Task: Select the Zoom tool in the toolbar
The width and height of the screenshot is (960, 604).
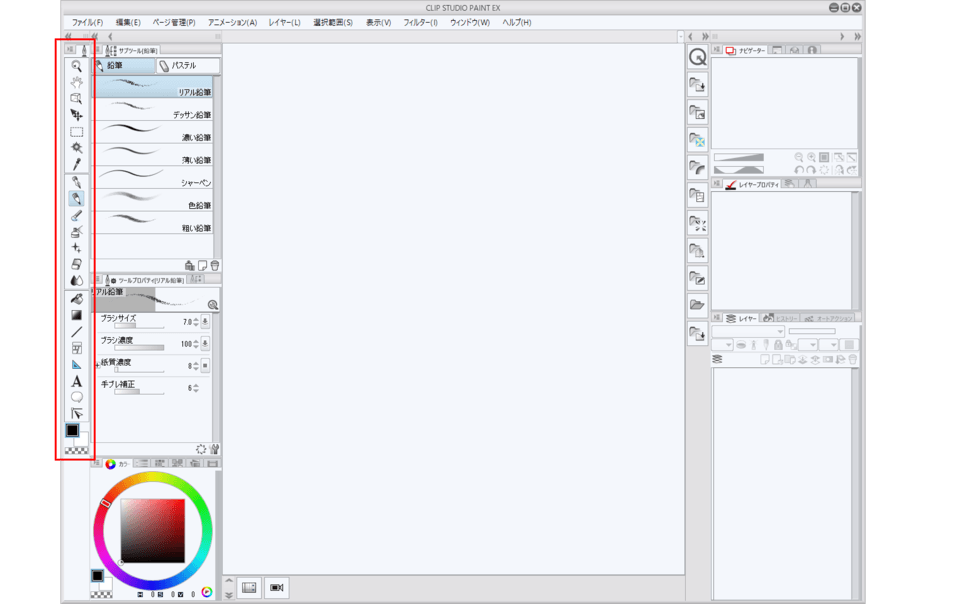Action: 78,67
